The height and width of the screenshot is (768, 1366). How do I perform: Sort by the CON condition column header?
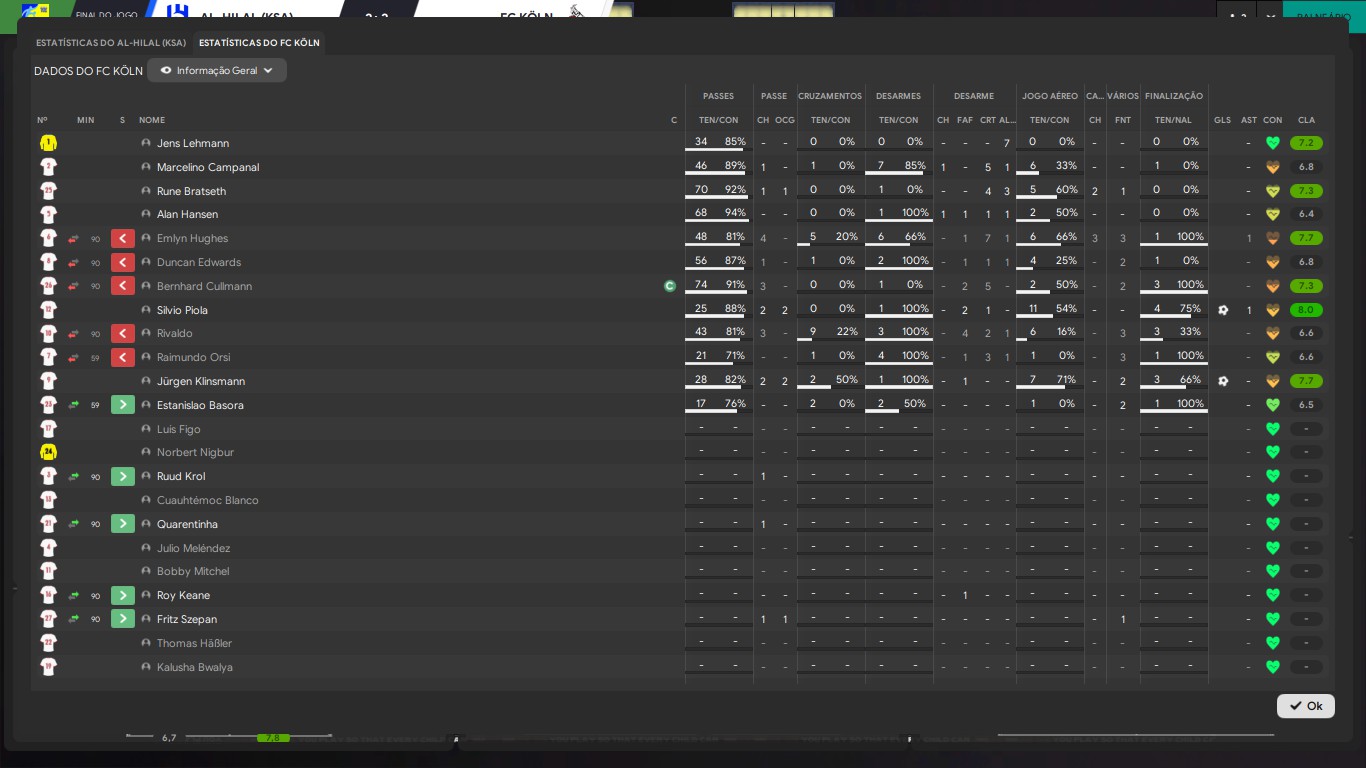pyautogui.click(x=1272, y=120)
